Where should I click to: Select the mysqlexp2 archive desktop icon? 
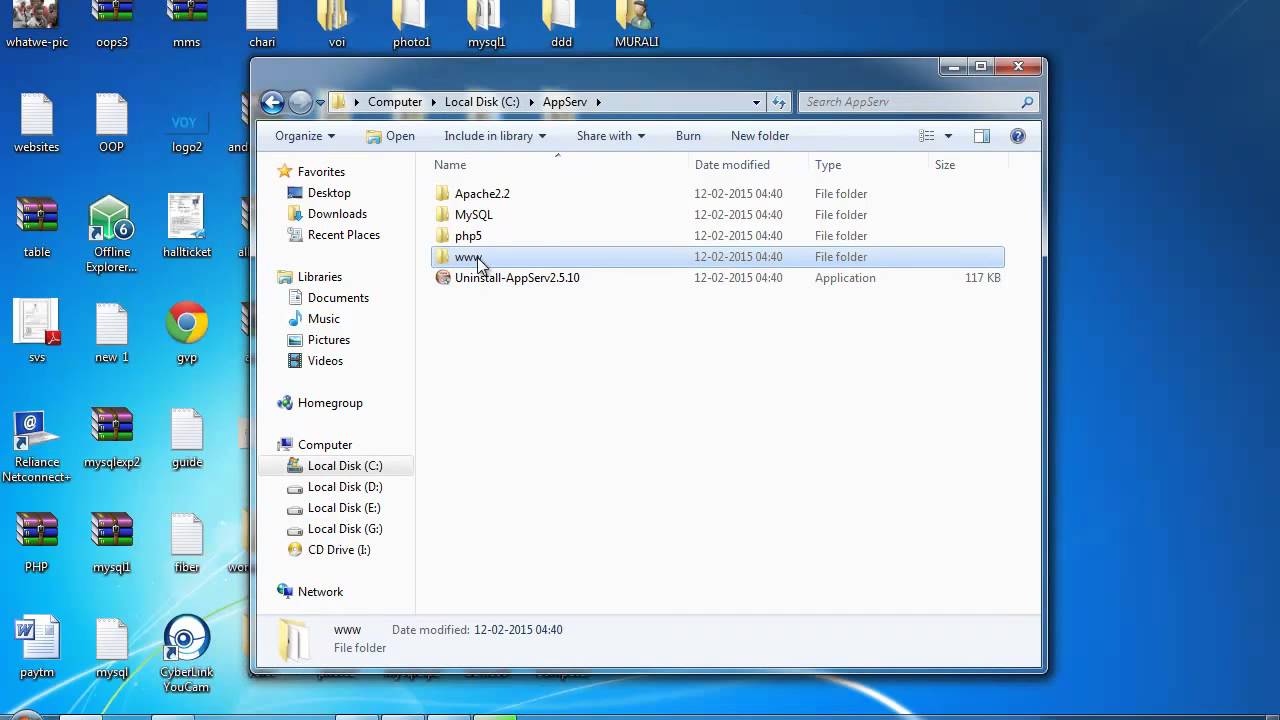(111, 439)
